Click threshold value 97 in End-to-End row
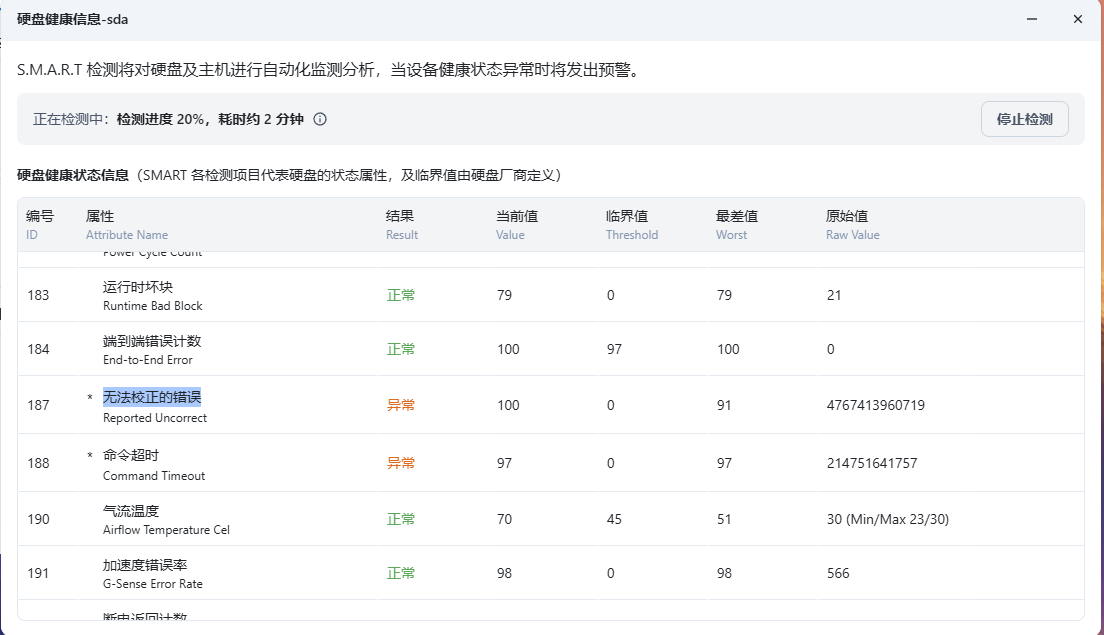This screenshot has height=635, width=1104. pyautogui.click(x=614, y=349)
